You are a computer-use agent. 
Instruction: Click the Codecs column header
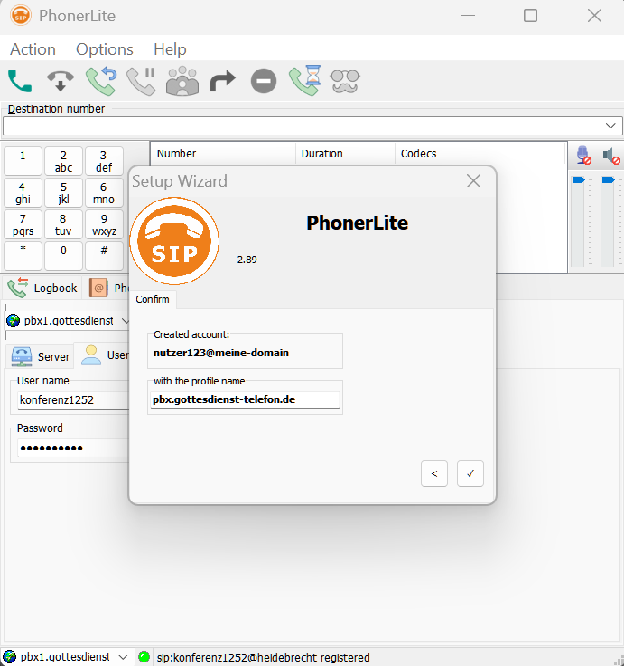tap(480, 153)
